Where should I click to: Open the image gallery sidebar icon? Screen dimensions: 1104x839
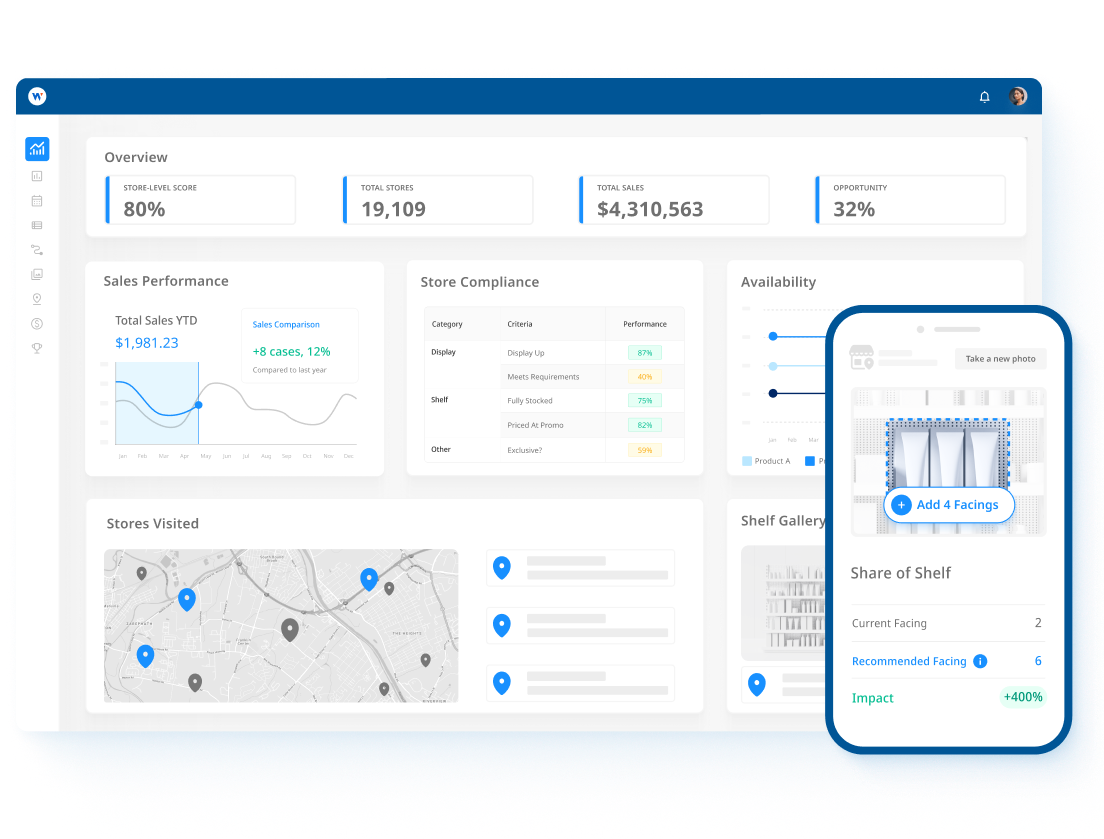pos(37,274)
